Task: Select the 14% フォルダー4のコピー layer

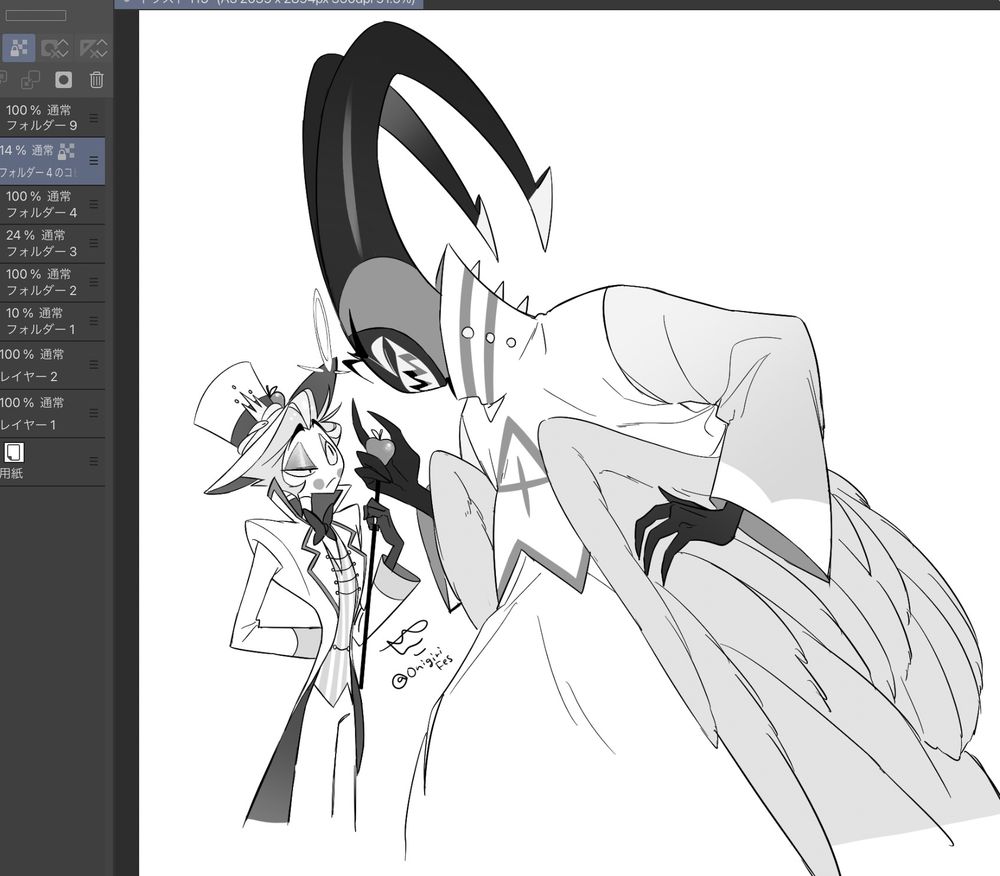Action: click(52, 161)
